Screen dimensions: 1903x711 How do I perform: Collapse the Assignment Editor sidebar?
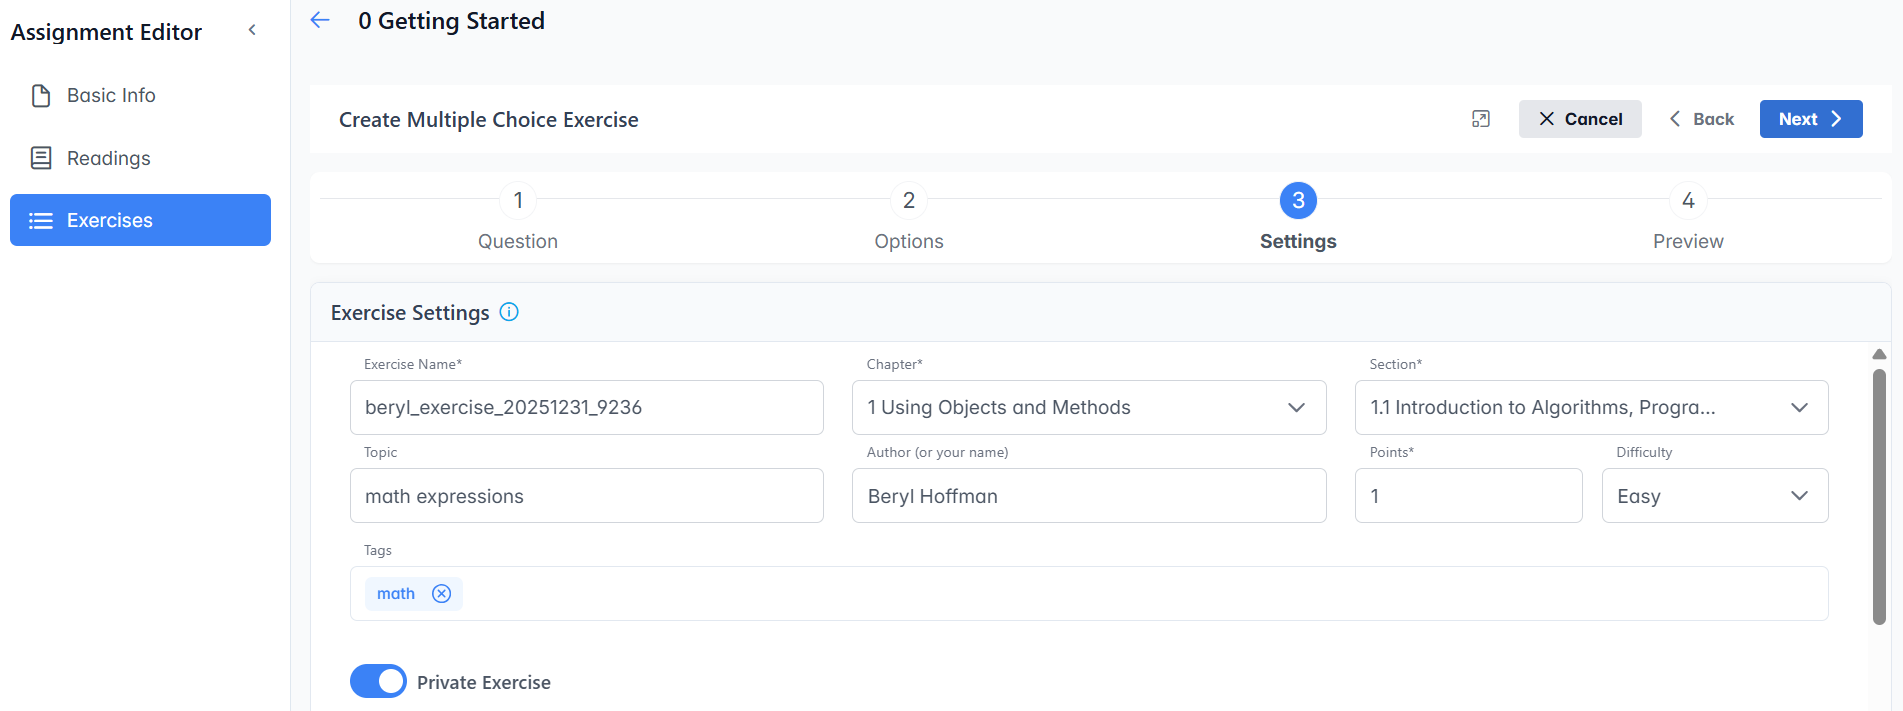coord(252,30)
